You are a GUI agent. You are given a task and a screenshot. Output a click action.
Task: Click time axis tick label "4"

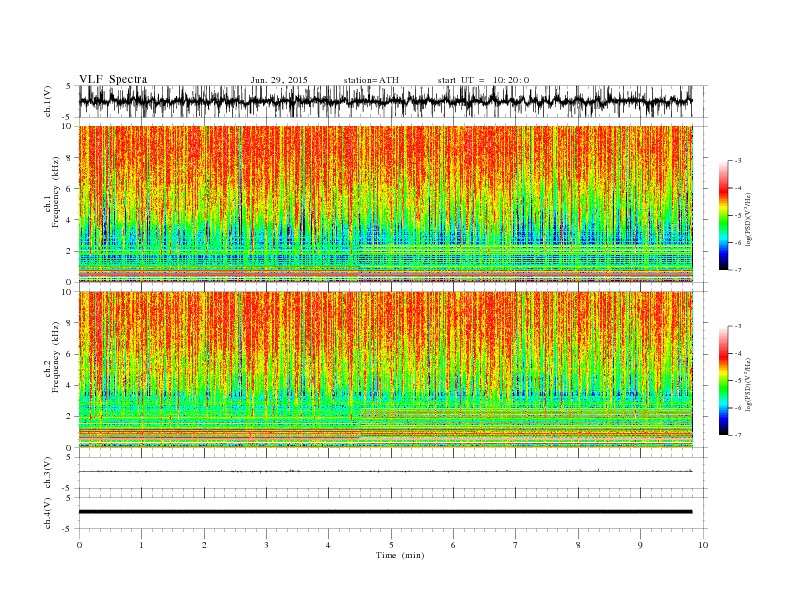[x=328, y=545]
